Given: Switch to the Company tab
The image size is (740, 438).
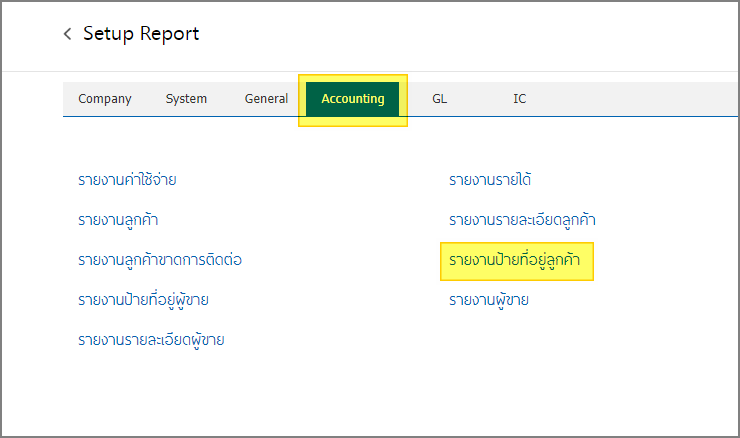Looking at the screenshot, I should pyautogui.click(x=105, y=99).
